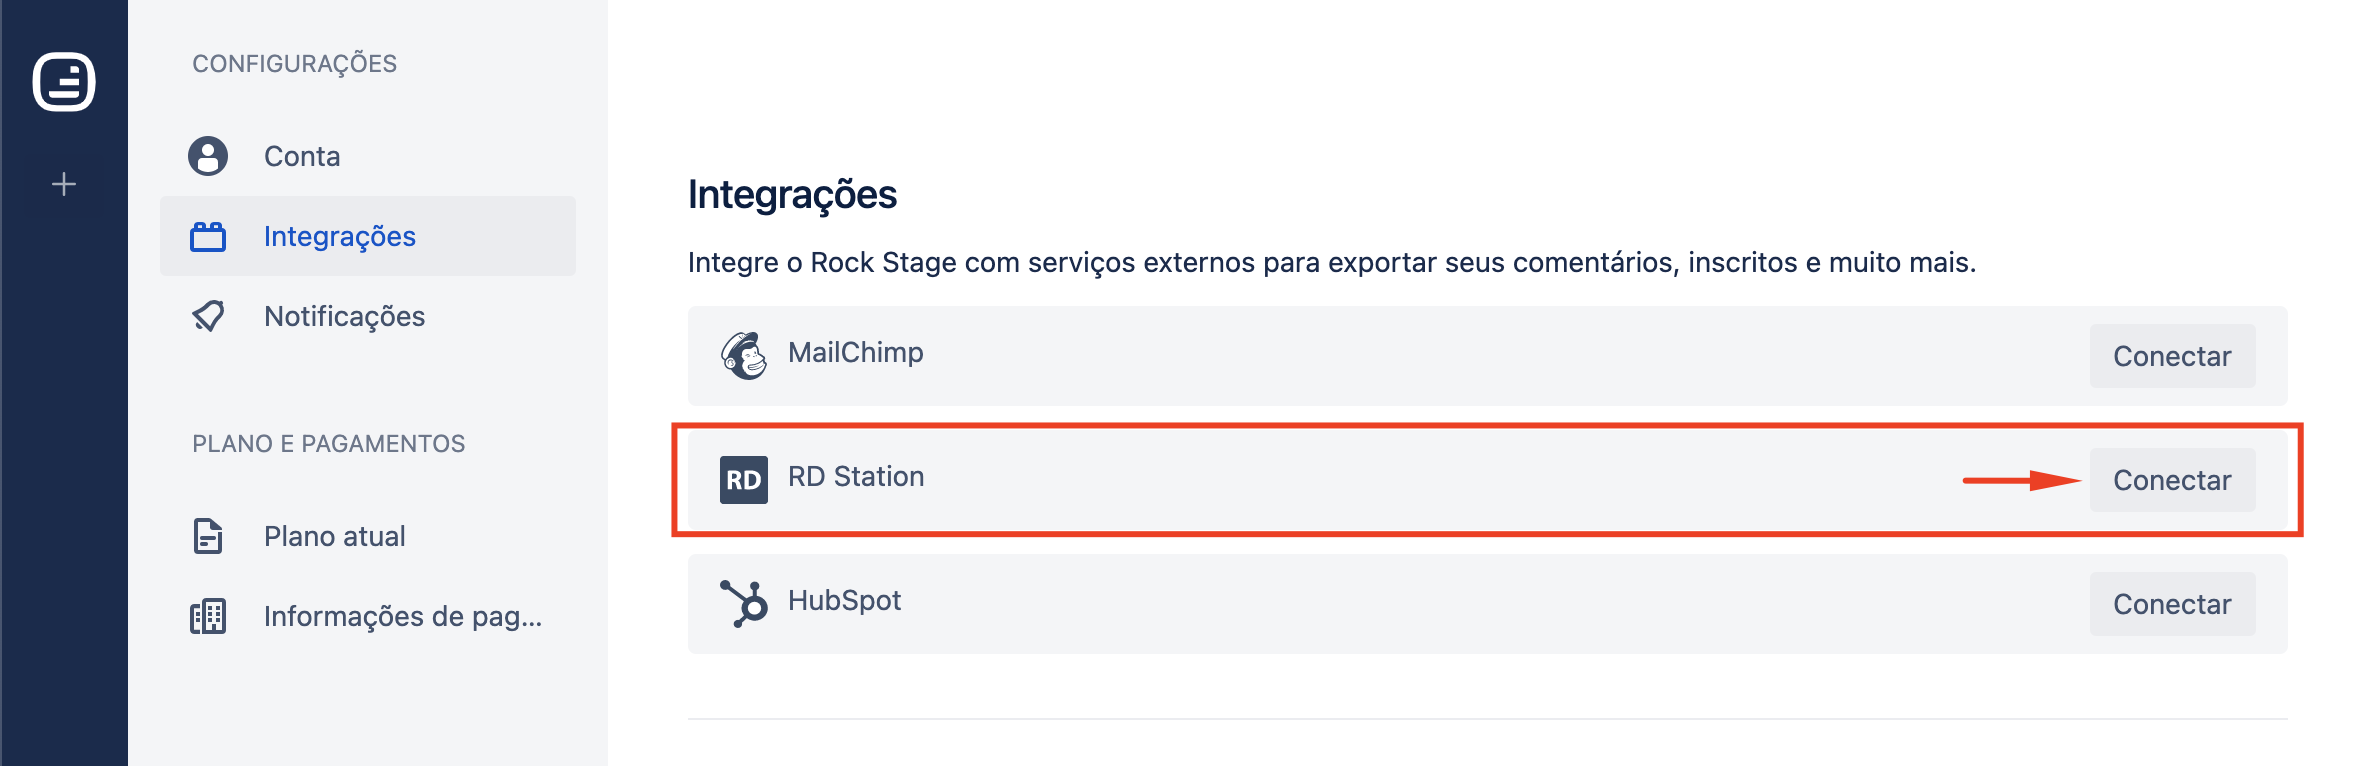Select Integrações in the settings sidebar
The width and height of the screenshot is (2376, 766).
[x=368, y=236]
